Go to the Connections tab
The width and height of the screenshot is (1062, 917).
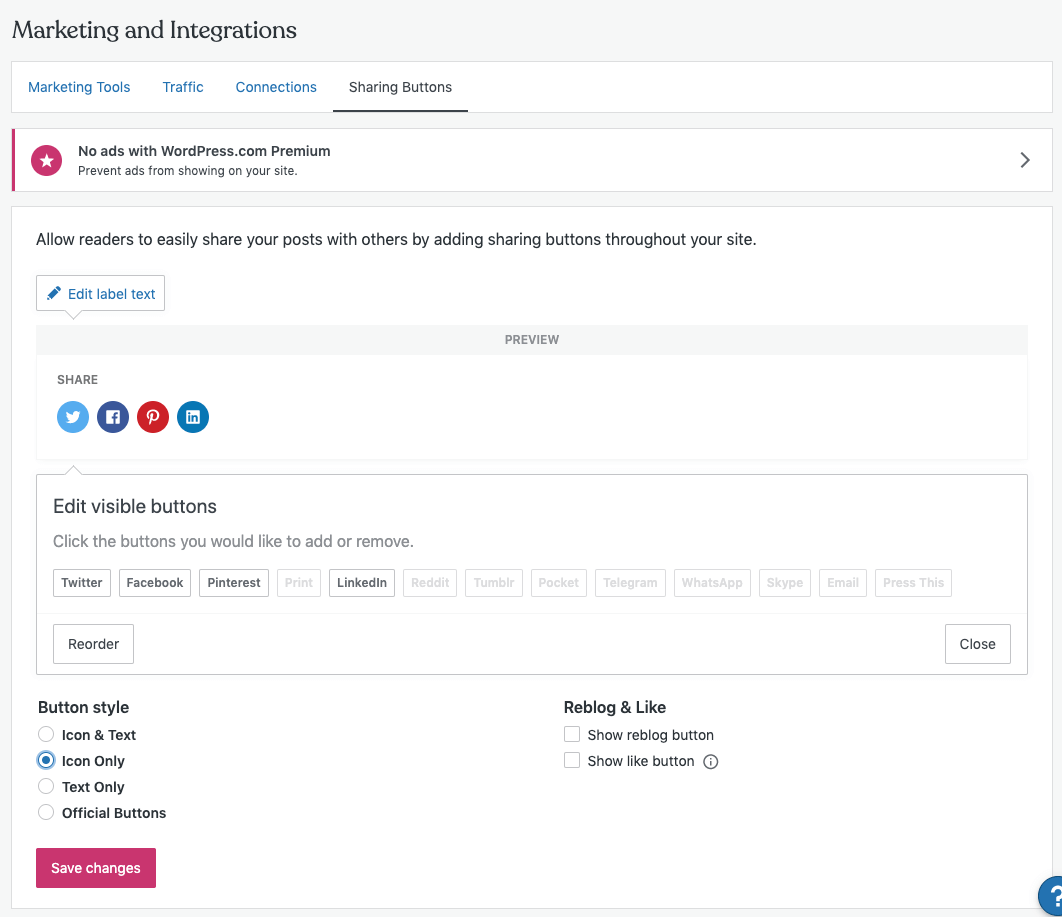(x=276, y=87)
